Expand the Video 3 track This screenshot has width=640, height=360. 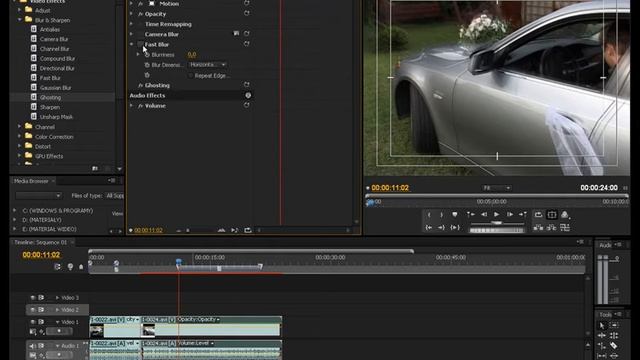[57, 298]
